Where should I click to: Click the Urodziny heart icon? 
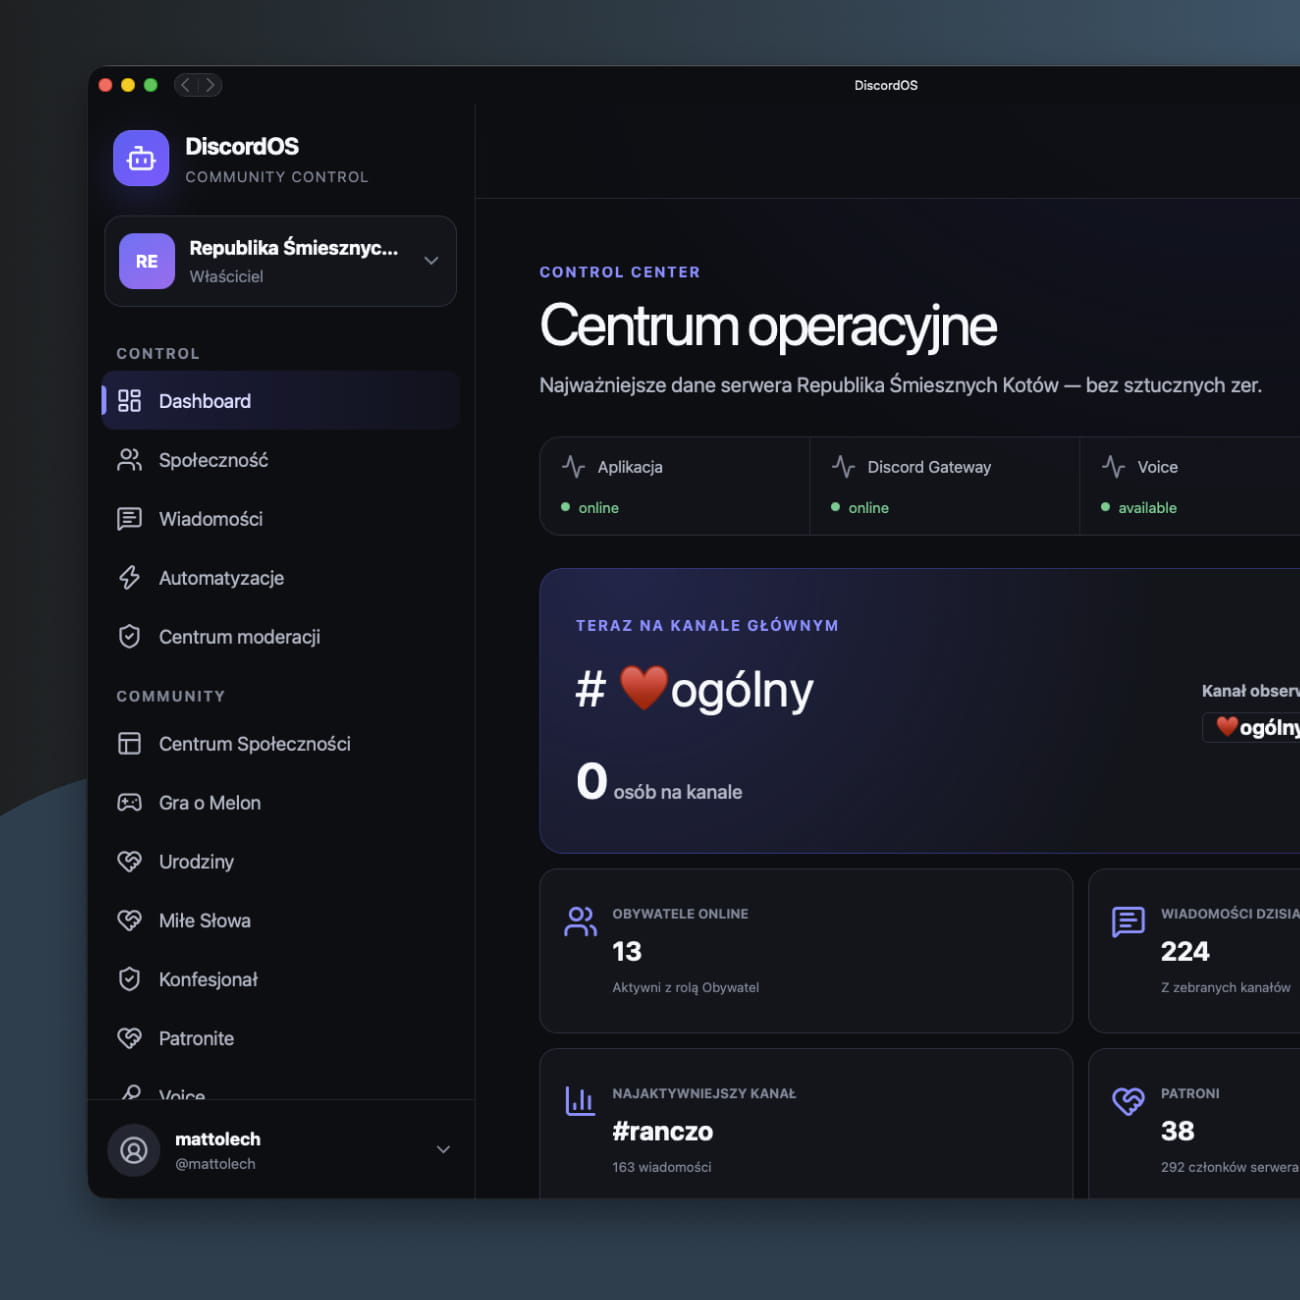coord(129,862)
